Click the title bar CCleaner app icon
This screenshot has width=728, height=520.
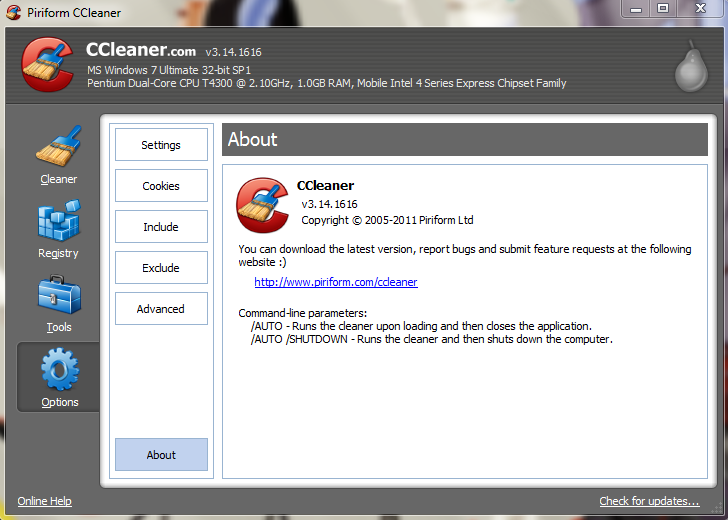coord(13,12)
